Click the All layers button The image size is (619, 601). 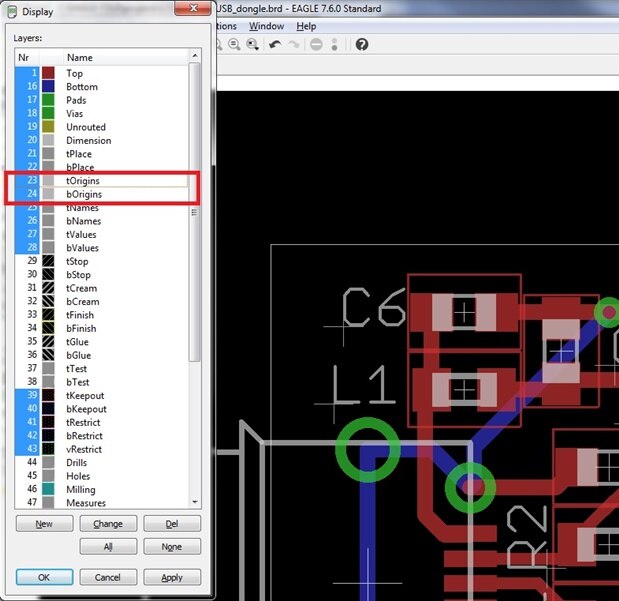point(108,547)
